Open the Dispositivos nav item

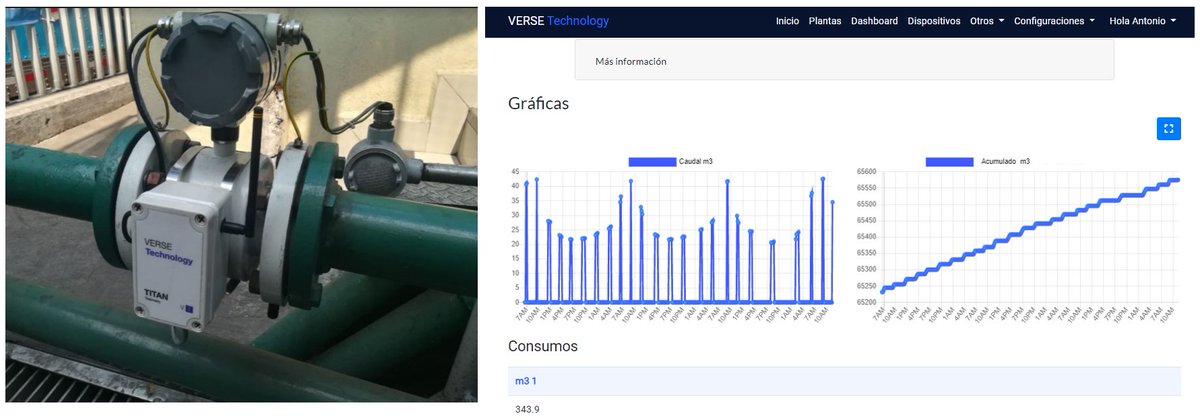pos(934,21)
